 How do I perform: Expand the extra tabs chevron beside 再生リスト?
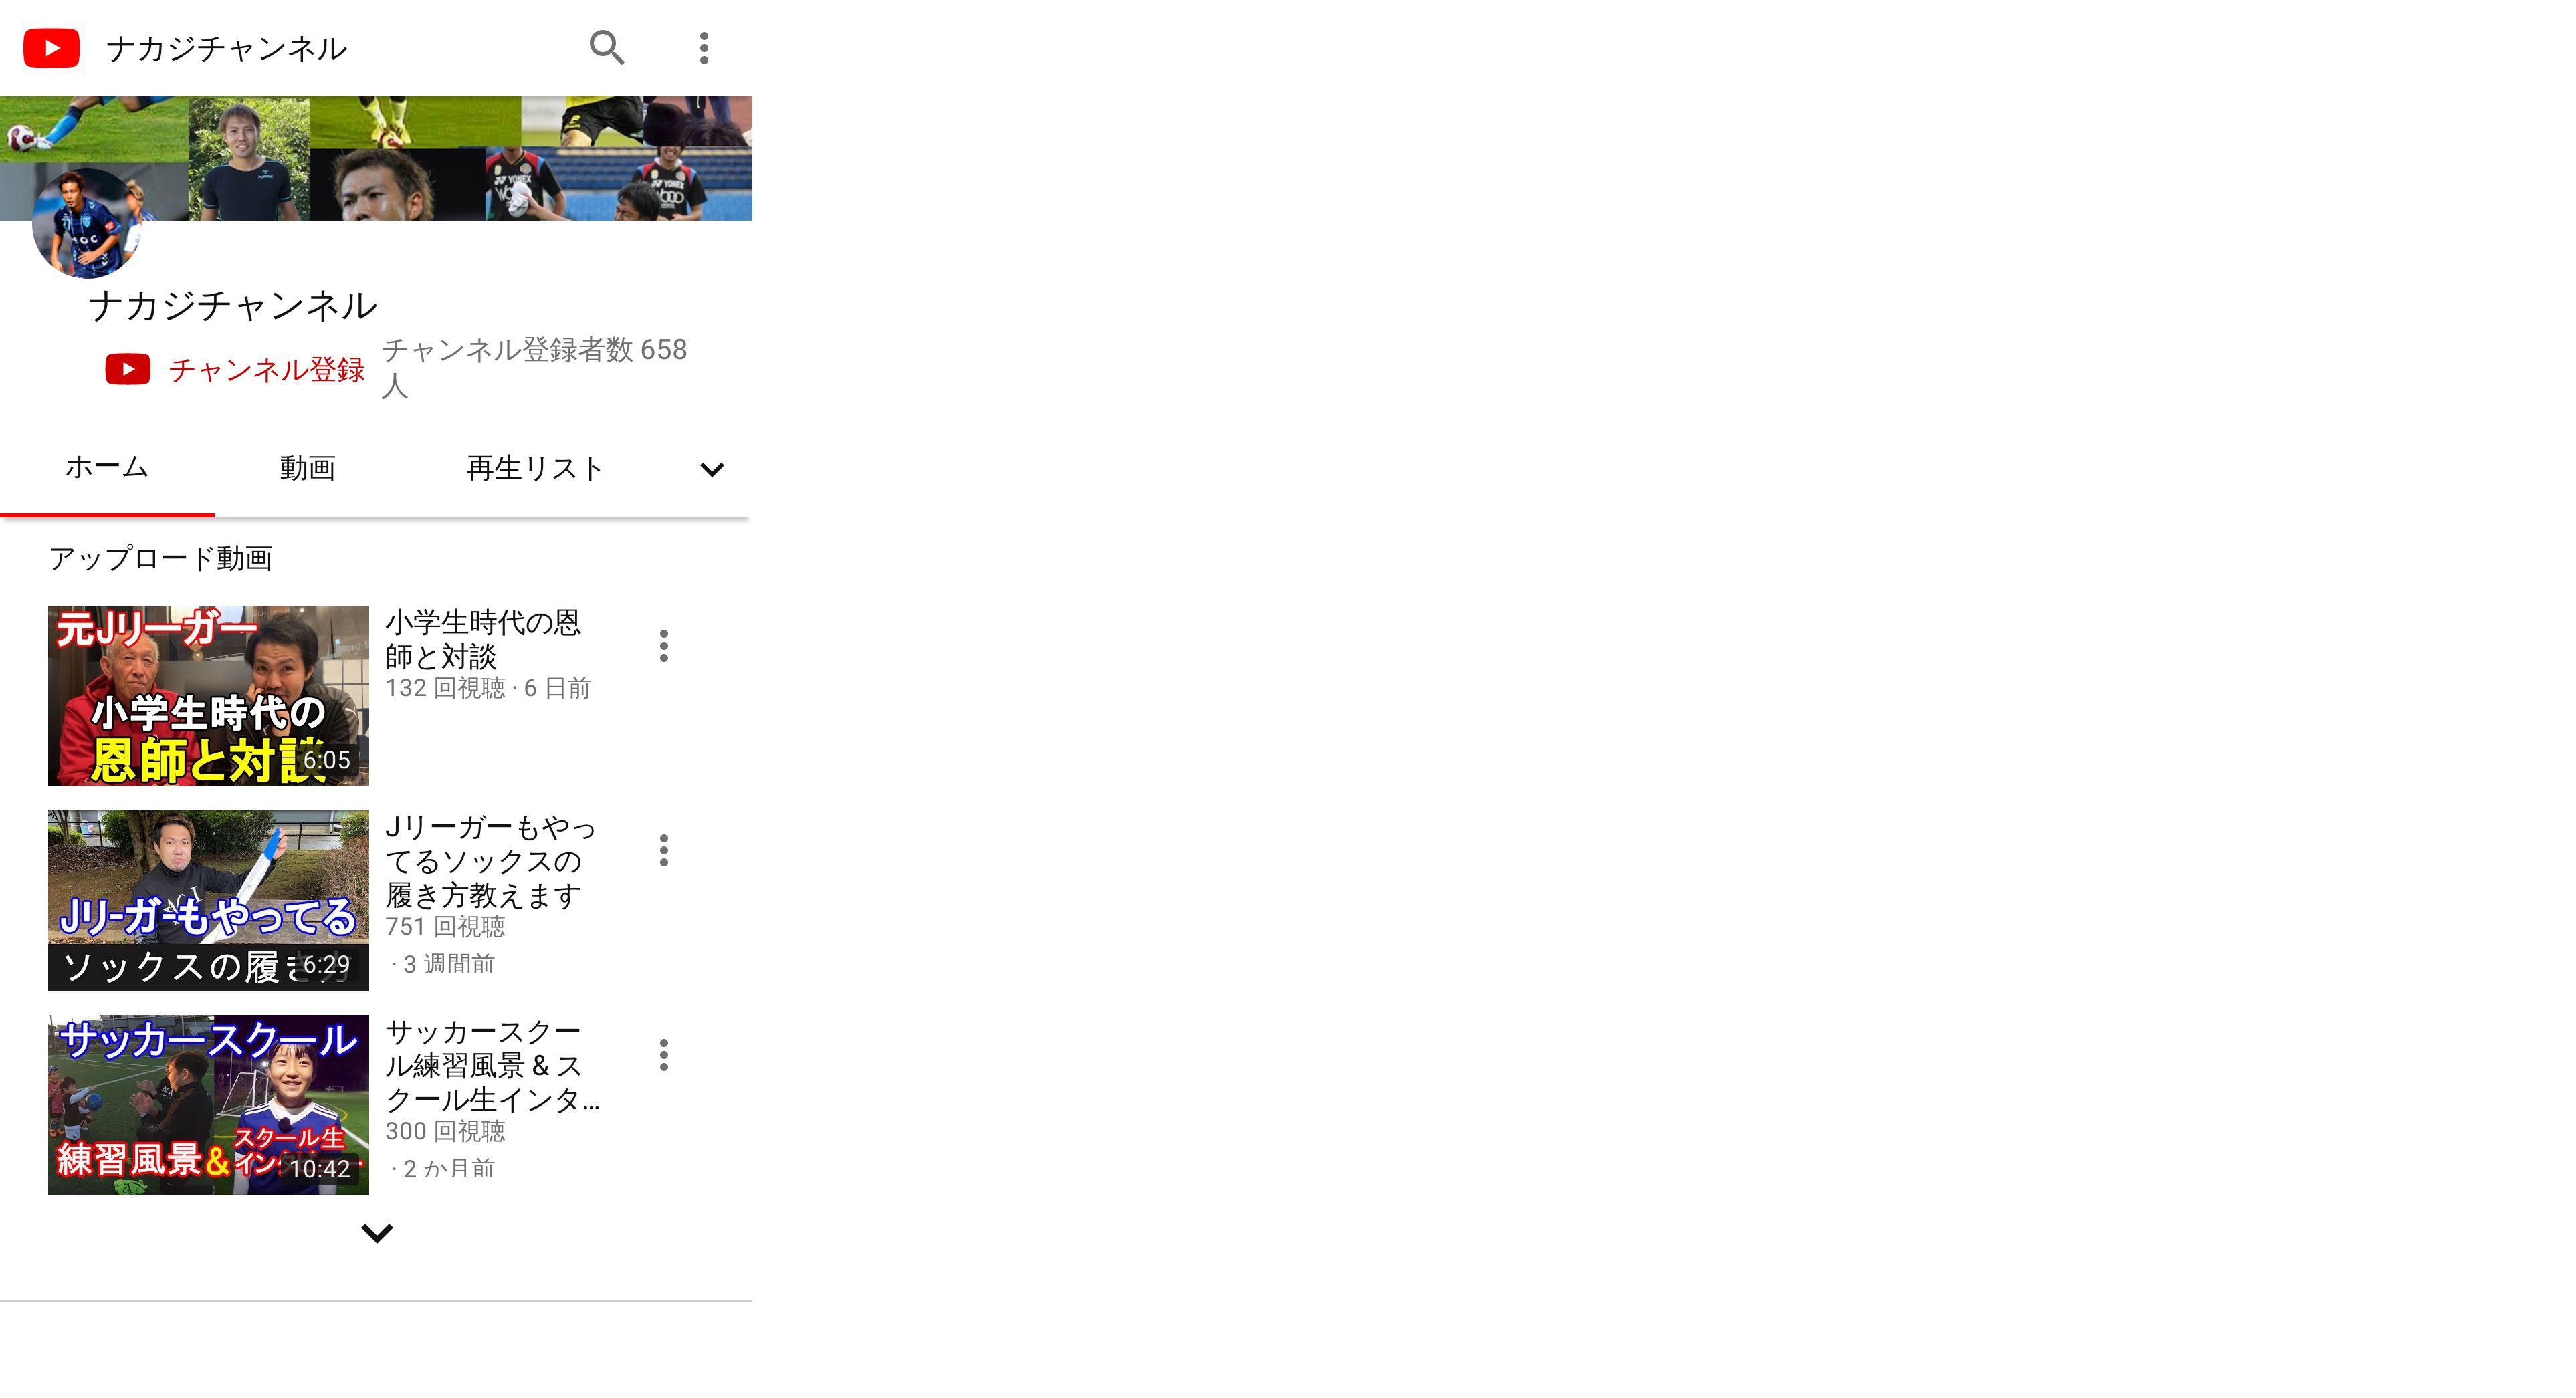point(712,469)
